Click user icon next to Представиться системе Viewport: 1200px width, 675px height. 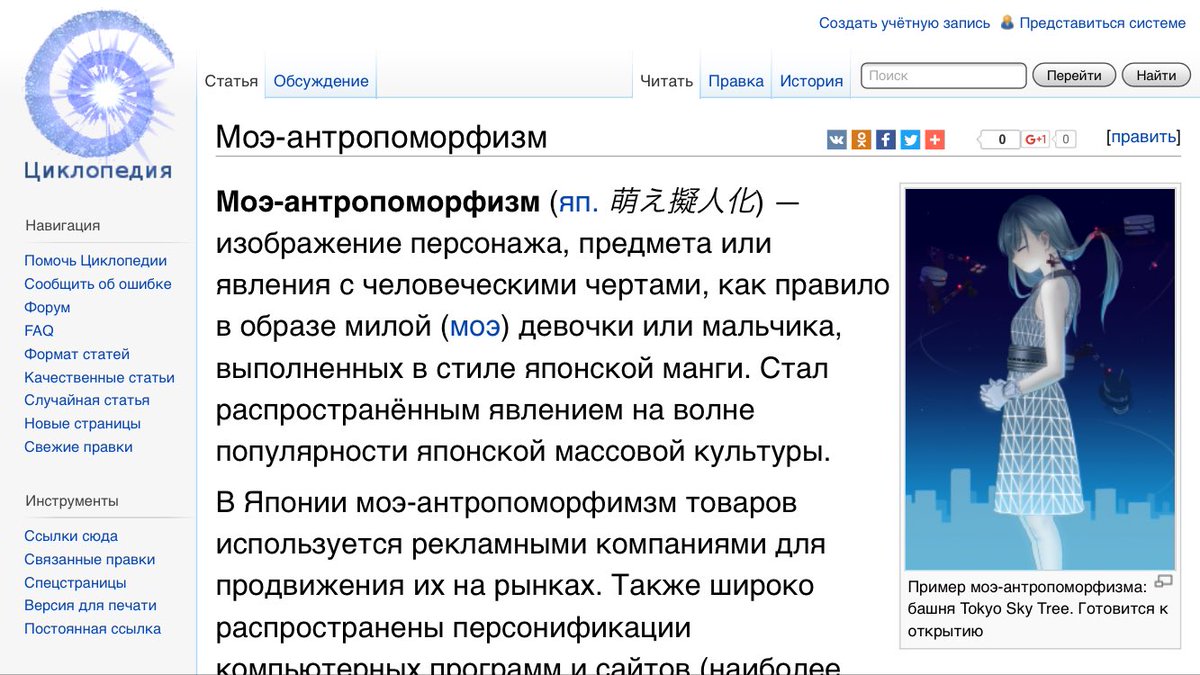[x=1007, y=22]
